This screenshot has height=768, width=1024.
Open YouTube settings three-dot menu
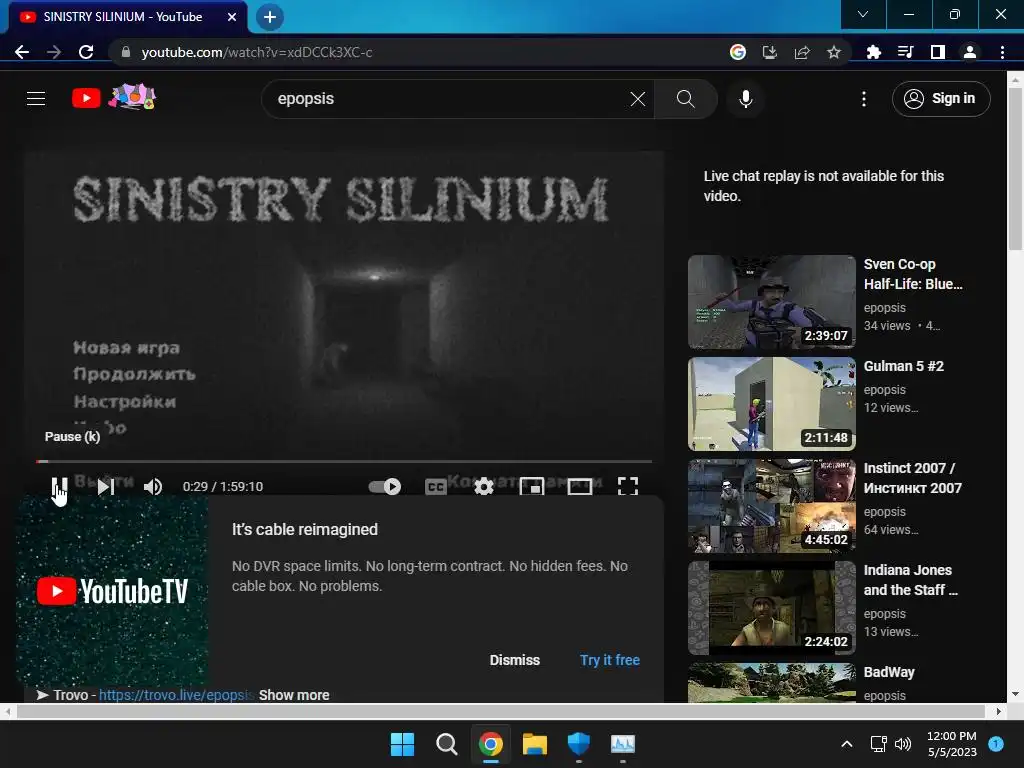pos(864,99)
